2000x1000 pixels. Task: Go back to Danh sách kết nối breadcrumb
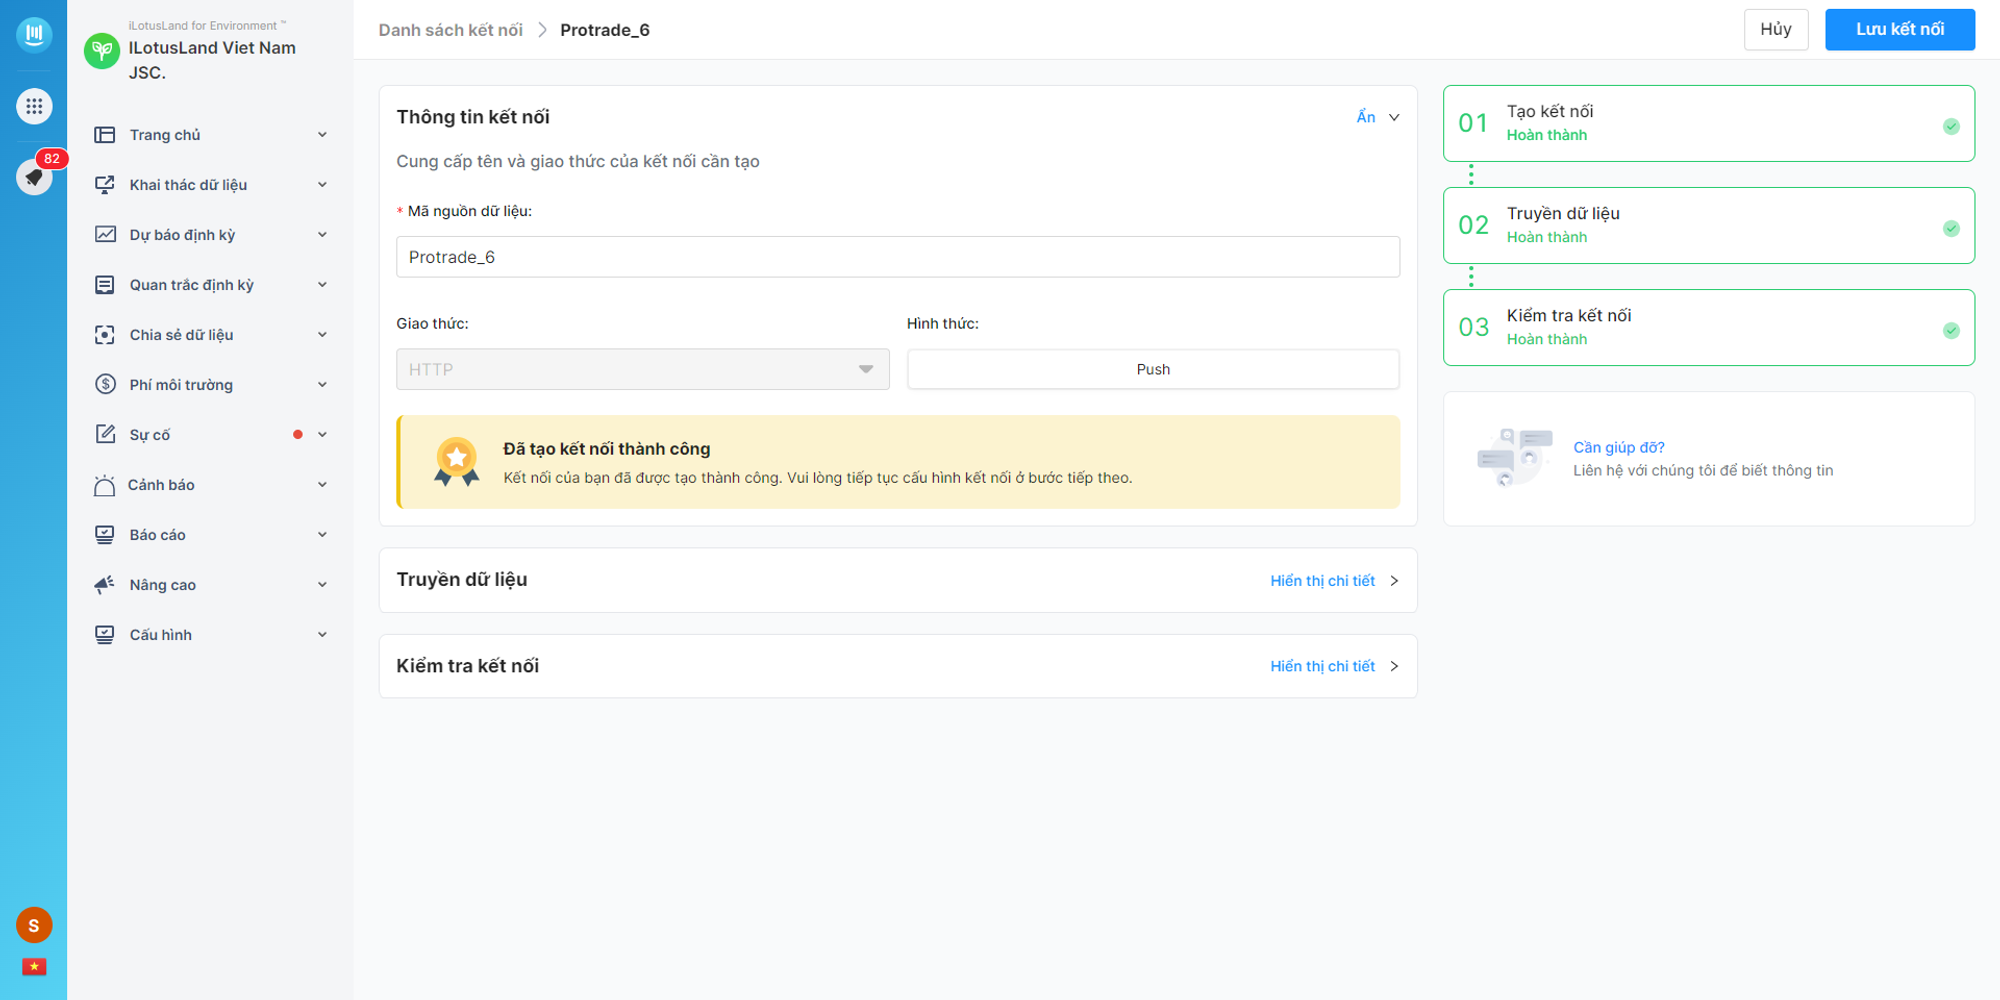pos(450,30)
